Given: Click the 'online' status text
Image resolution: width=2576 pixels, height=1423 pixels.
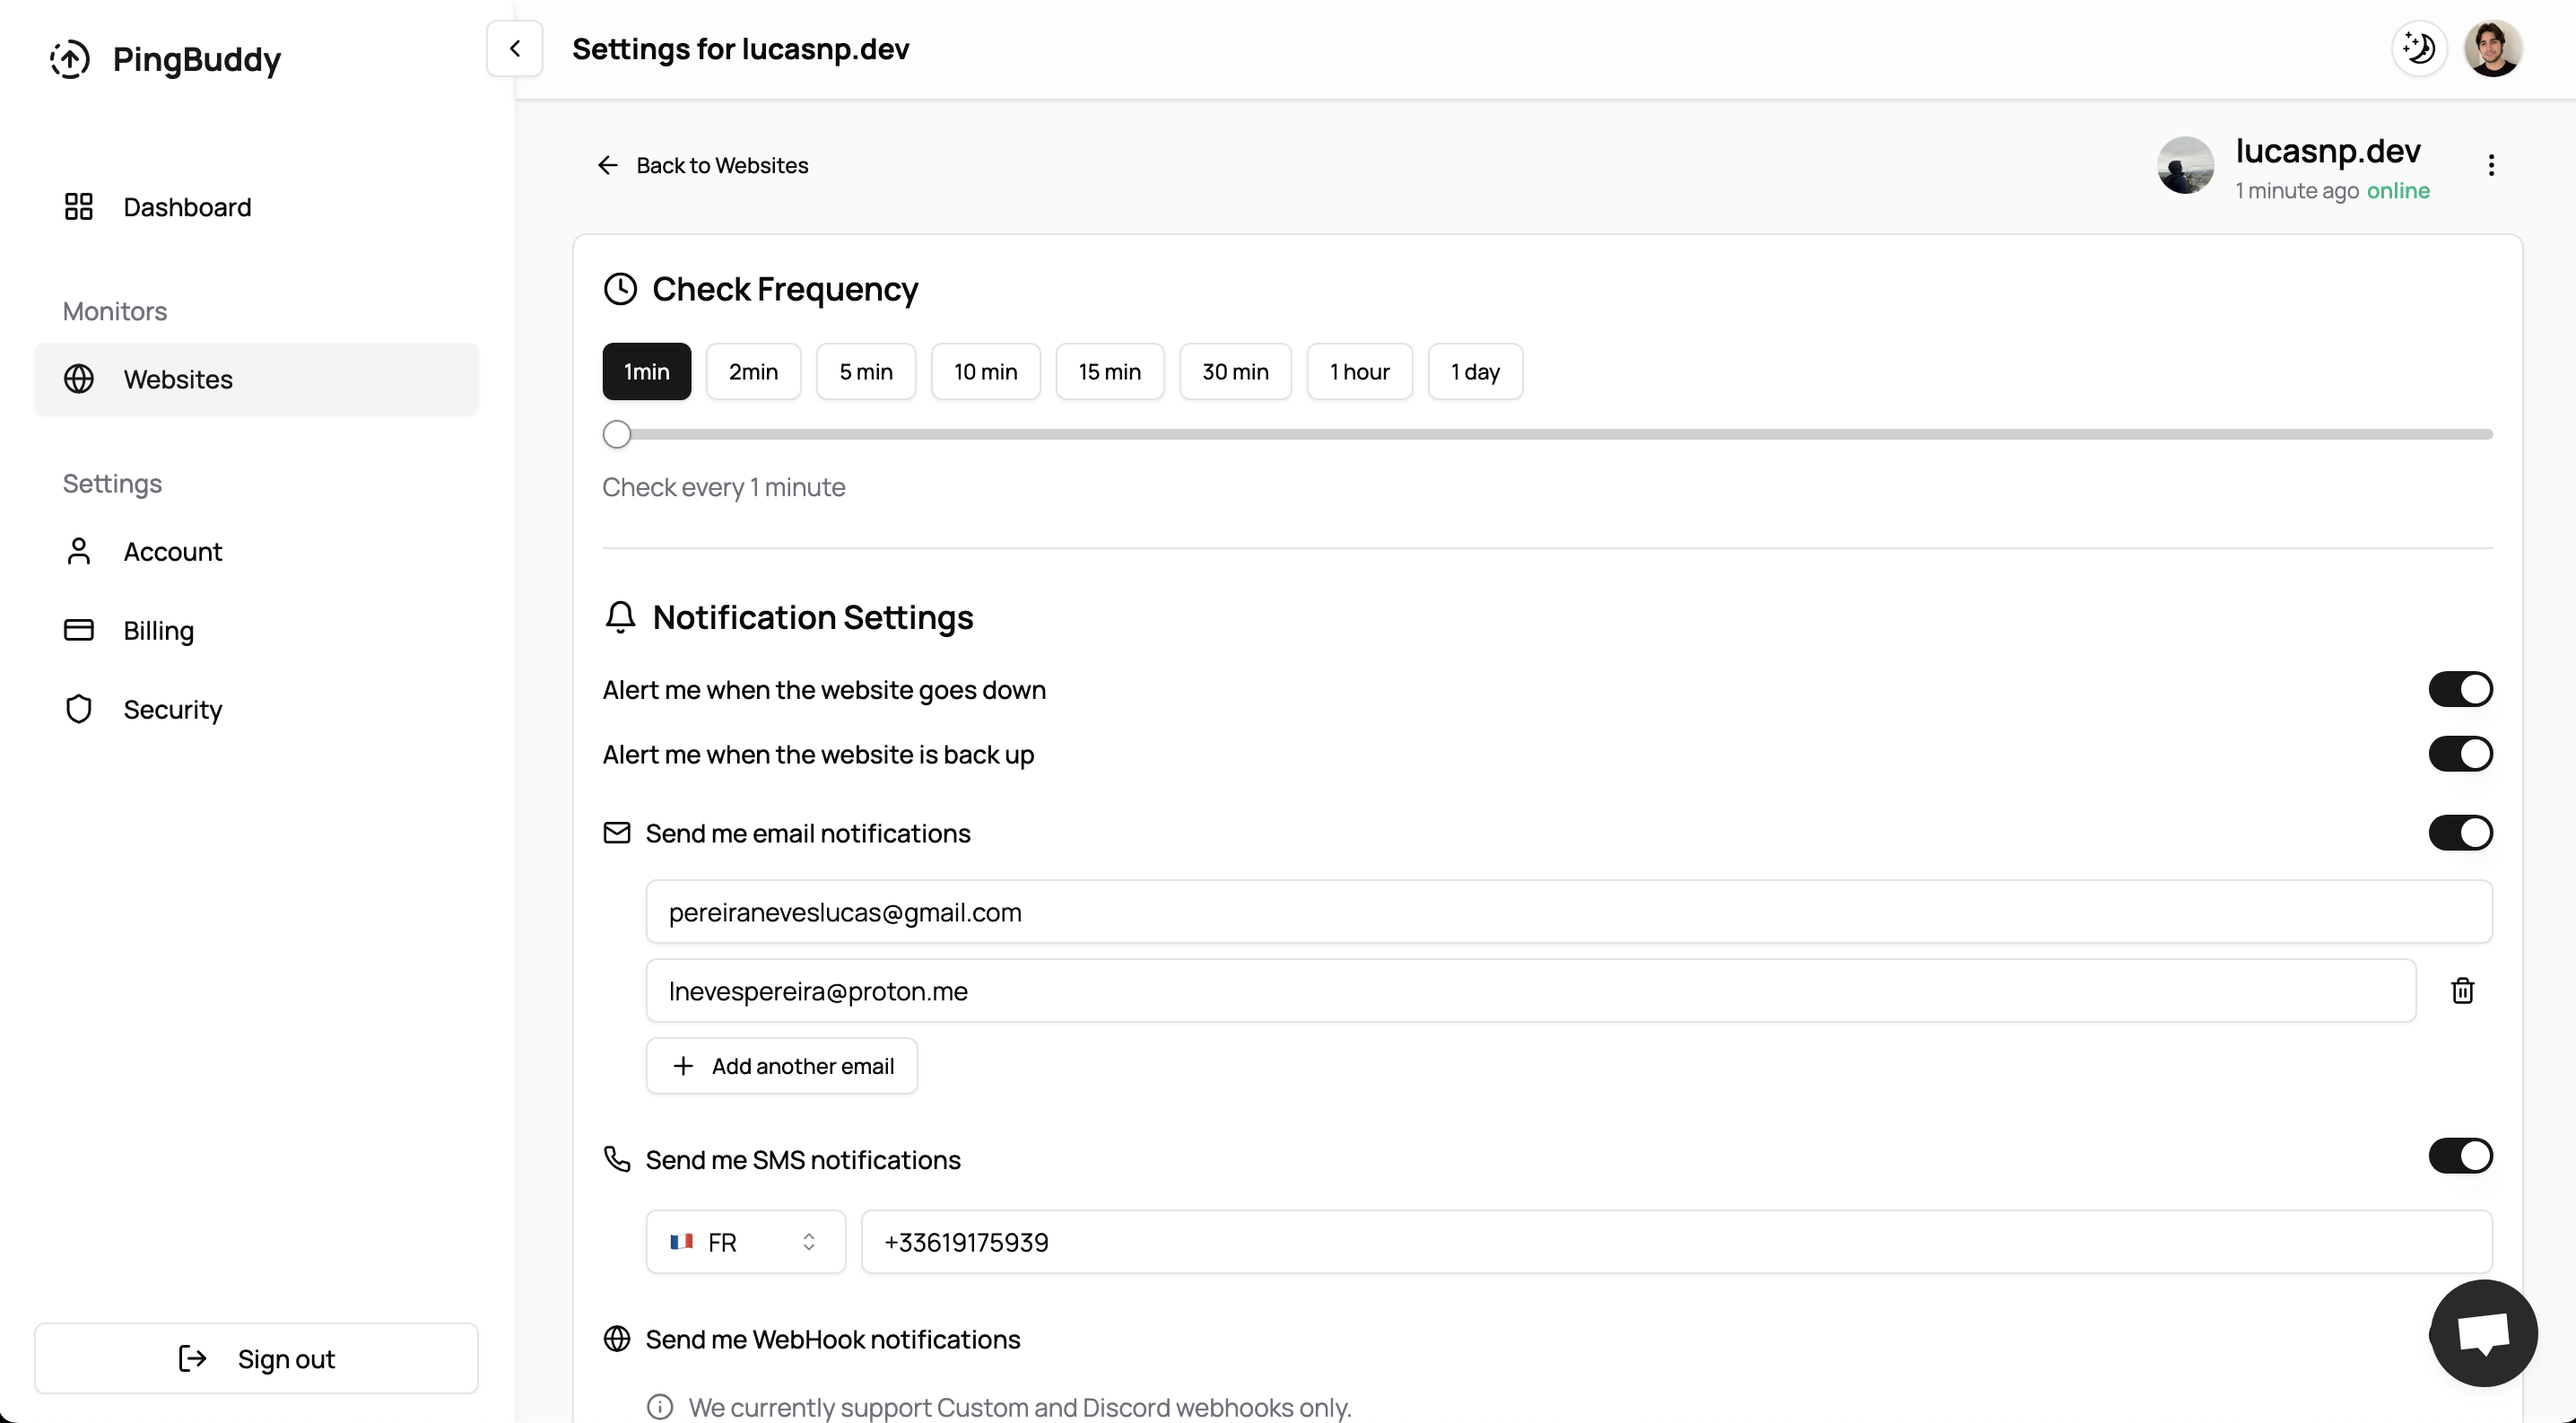Looking at the screenshot, I should tap(2398, 191).
